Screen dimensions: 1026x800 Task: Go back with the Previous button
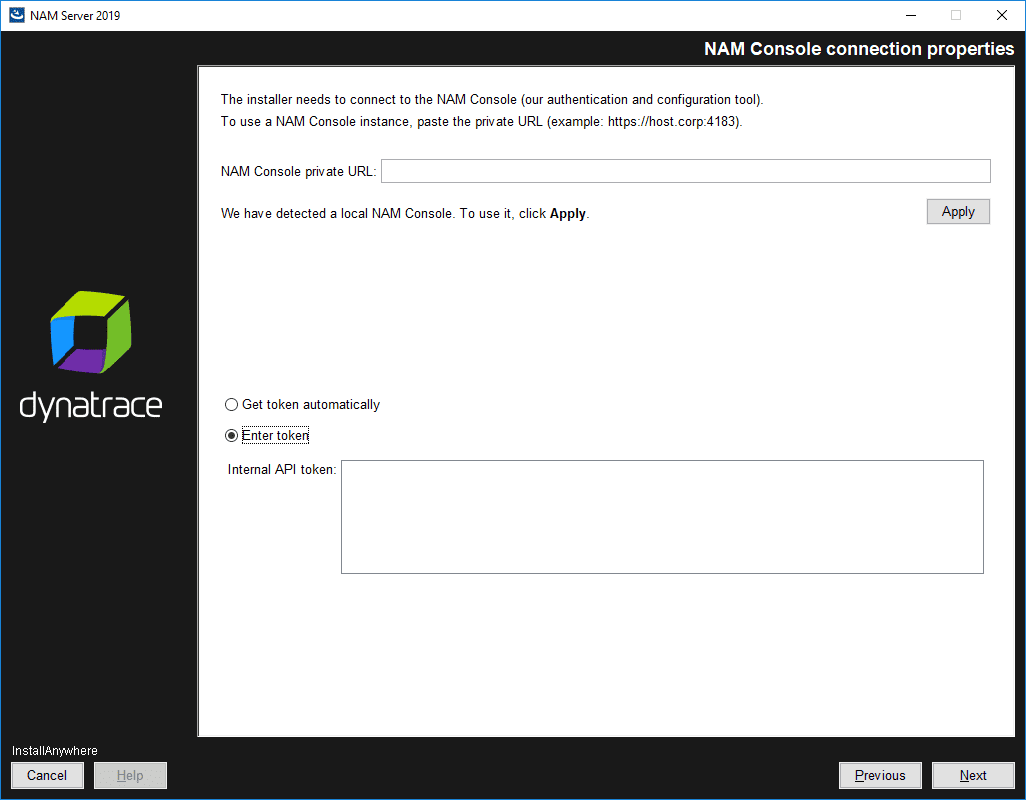point(880,775)
